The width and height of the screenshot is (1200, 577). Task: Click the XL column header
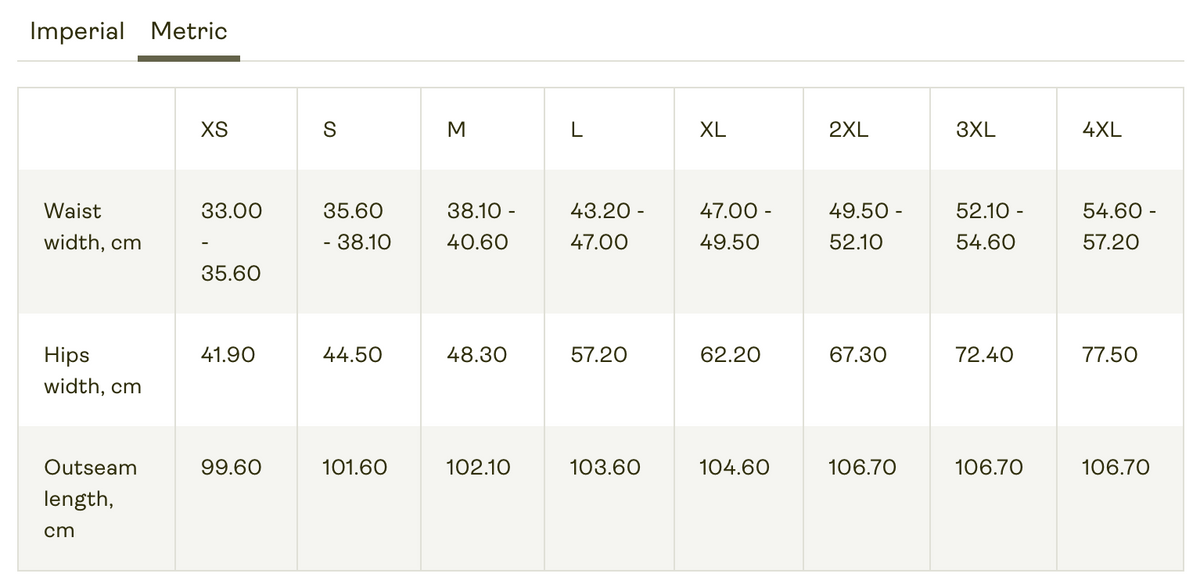click(x=713, y=130)
